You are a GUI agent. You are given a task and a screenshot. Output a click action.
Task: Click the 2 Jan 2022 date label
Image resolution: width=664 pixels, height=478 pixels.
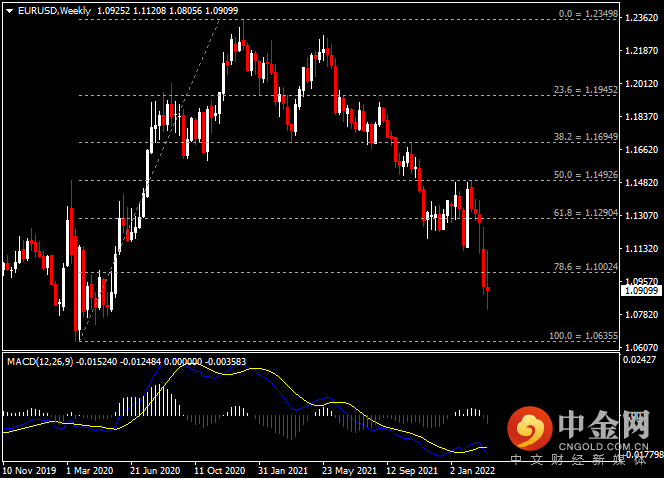[x=472, y=470]
